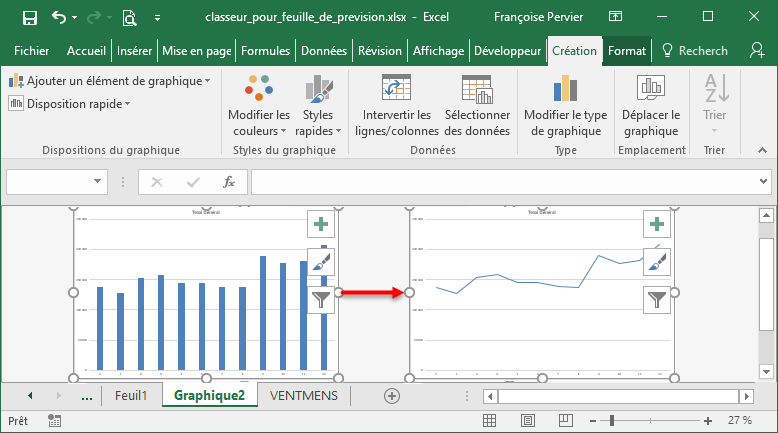Open the Name Box dropdown arrow
778x433 pixels.
98,182
